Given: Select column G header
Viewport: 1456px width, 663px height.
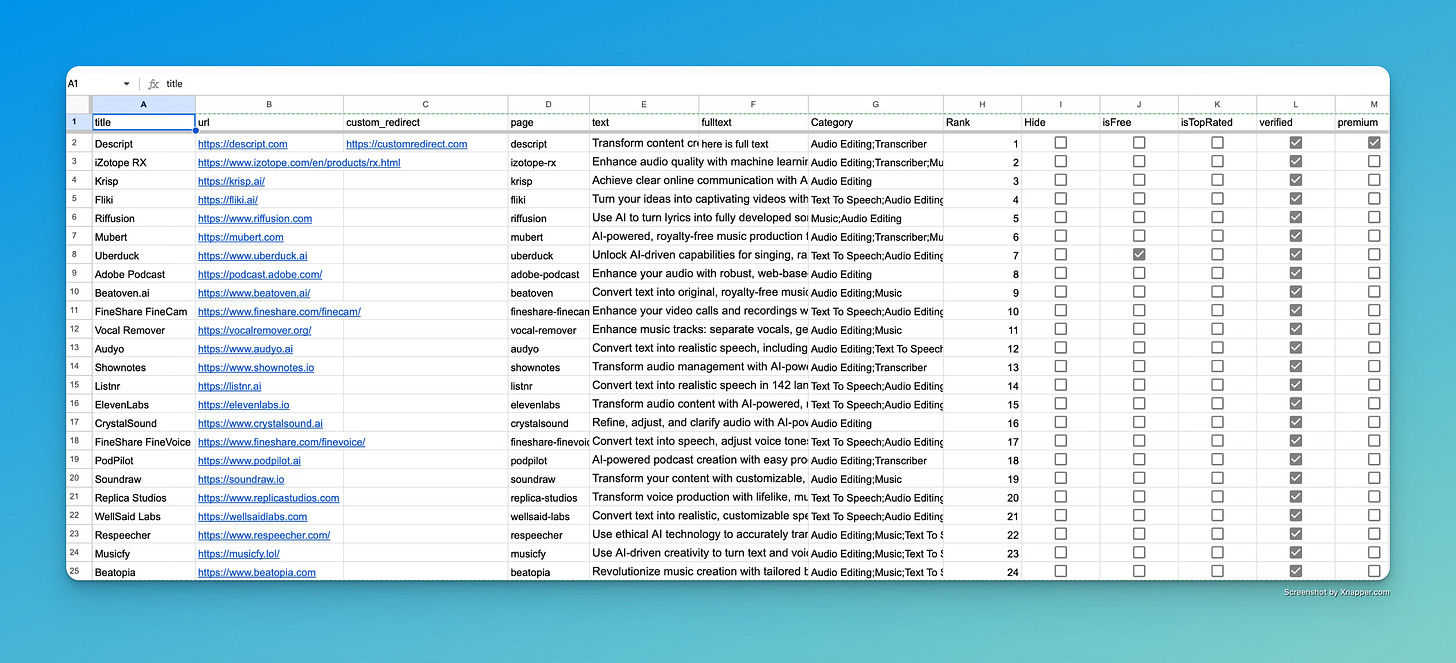Looking at the screenshot, I should [x=875, y=104].
